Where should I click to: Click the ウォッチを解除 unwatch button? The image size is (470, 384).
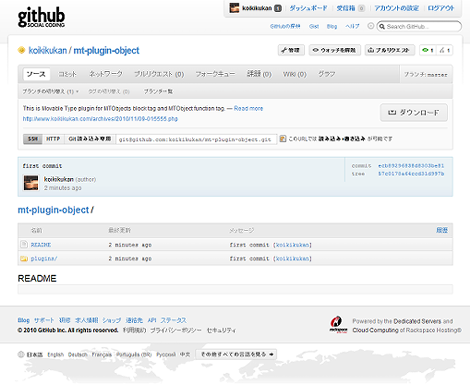[x=335, y=50]
